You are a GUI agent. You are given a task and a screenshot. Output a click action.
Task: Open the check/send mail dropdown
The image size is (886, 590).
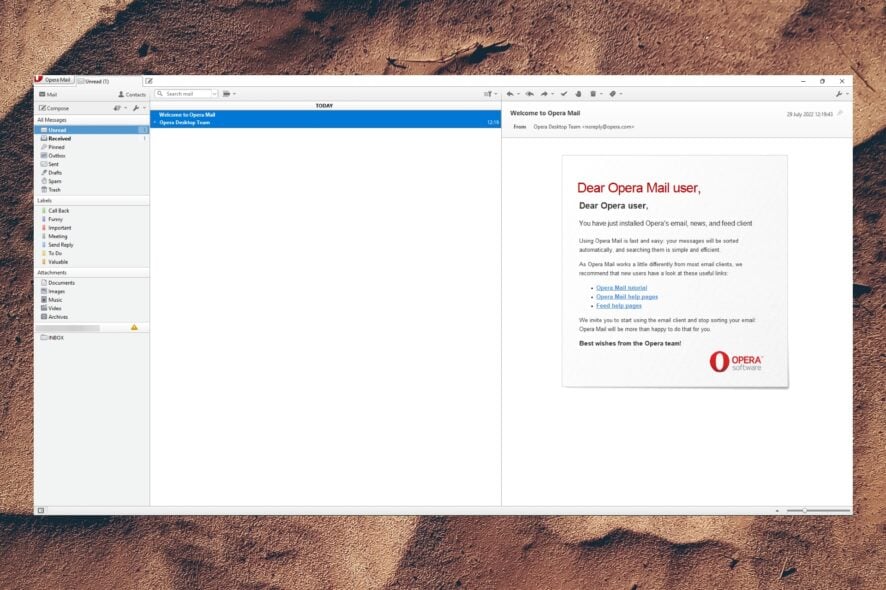click(119, 108)
